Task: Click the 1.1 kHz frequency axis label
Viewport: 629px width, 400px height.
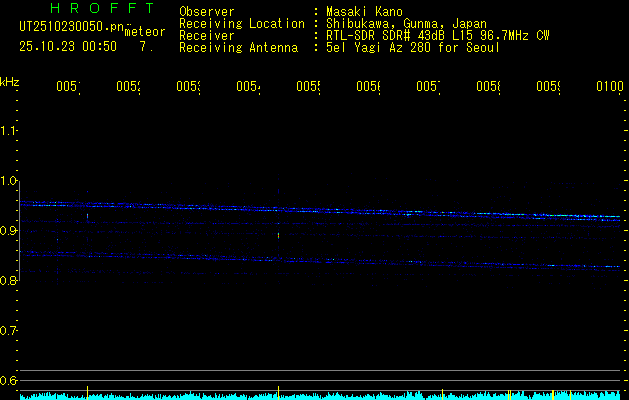Action: (x=8, y=131)
